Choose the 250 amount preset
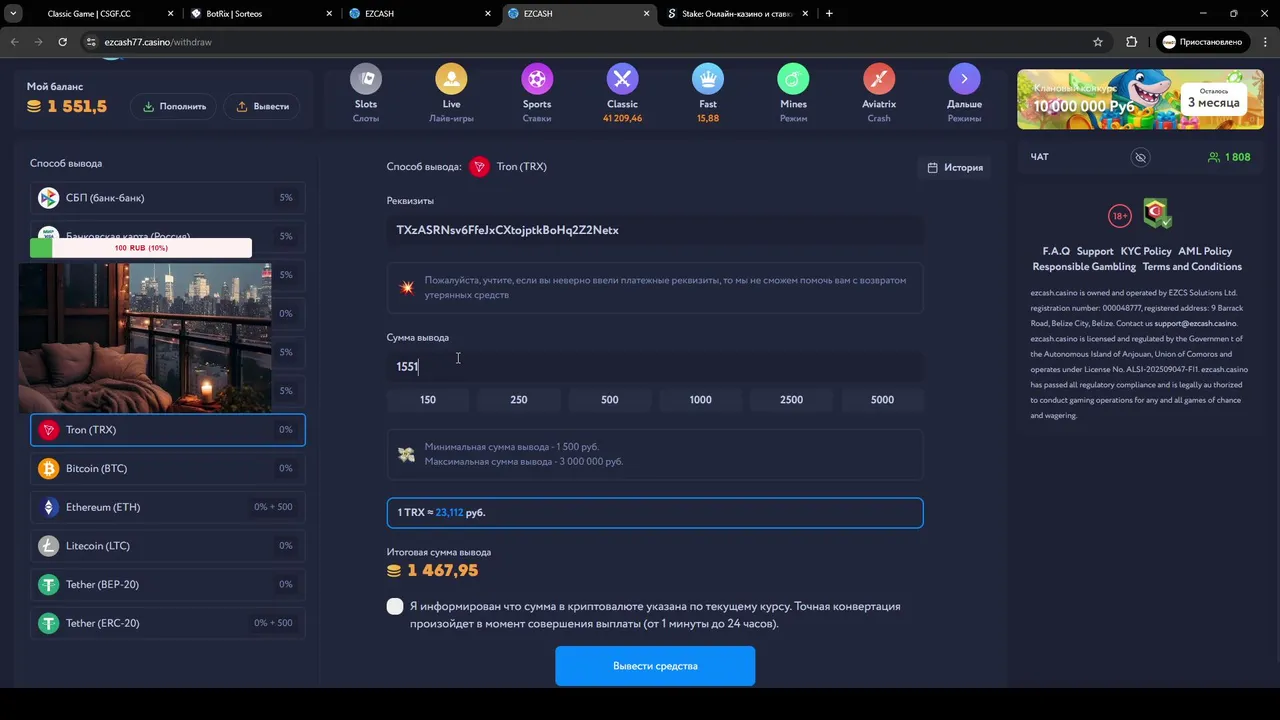 pos(519,400)
